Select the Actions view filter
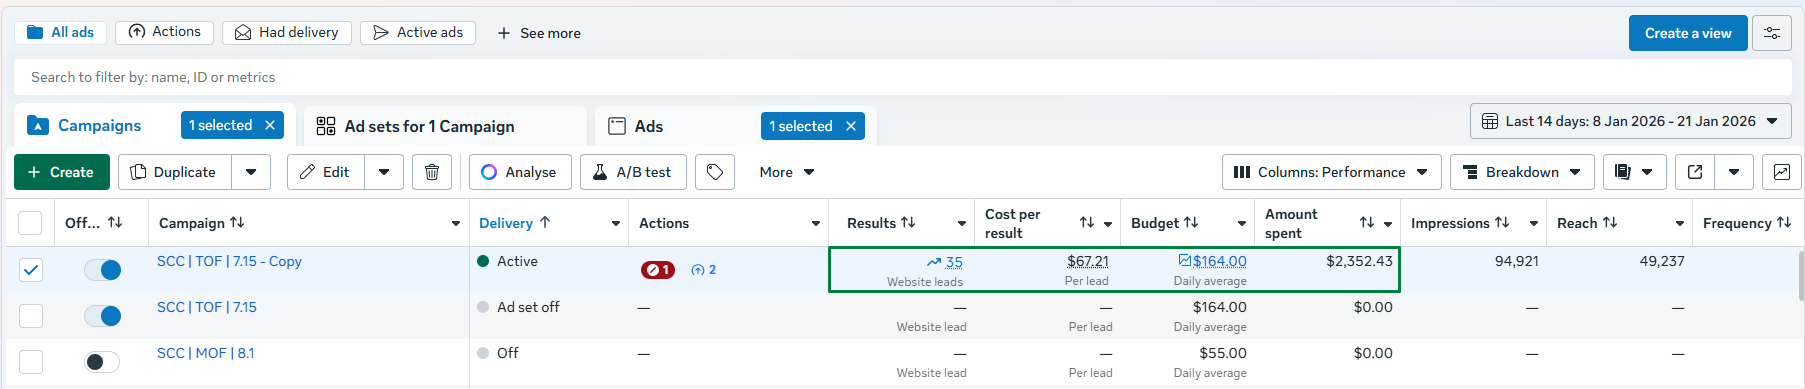 coord(165,32)
